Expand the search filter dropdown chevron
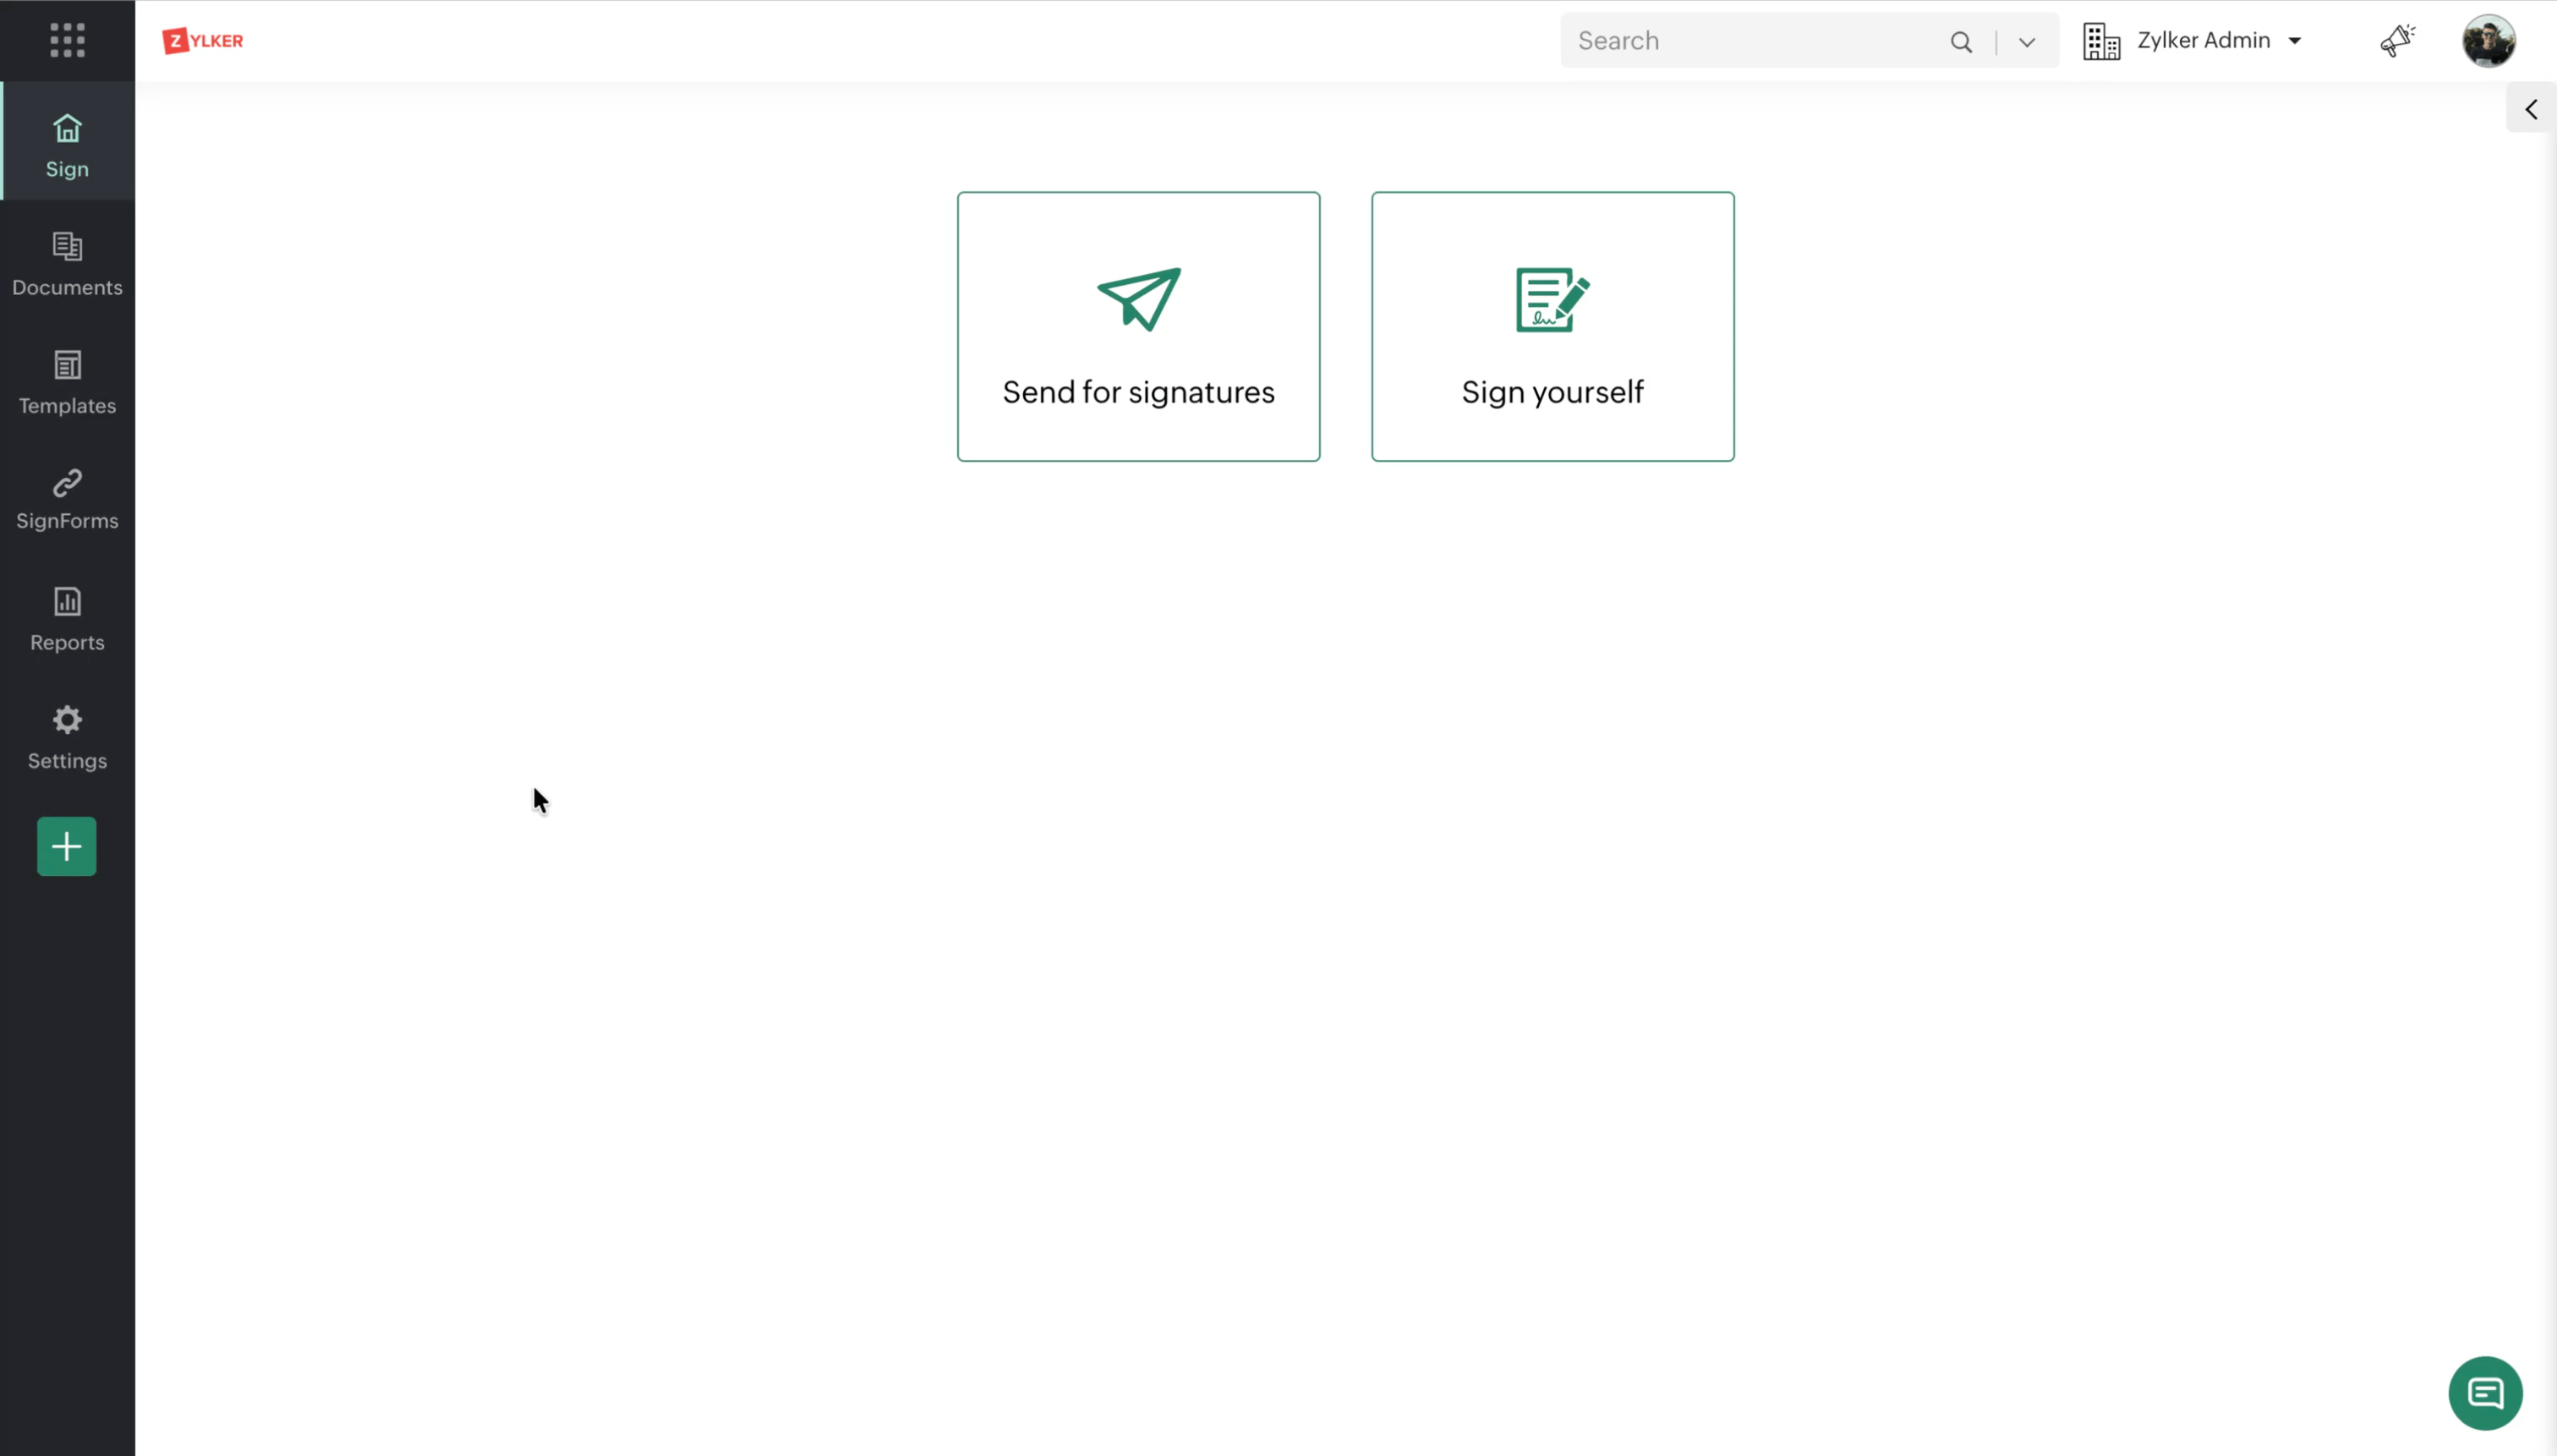 click(2026, 42)
